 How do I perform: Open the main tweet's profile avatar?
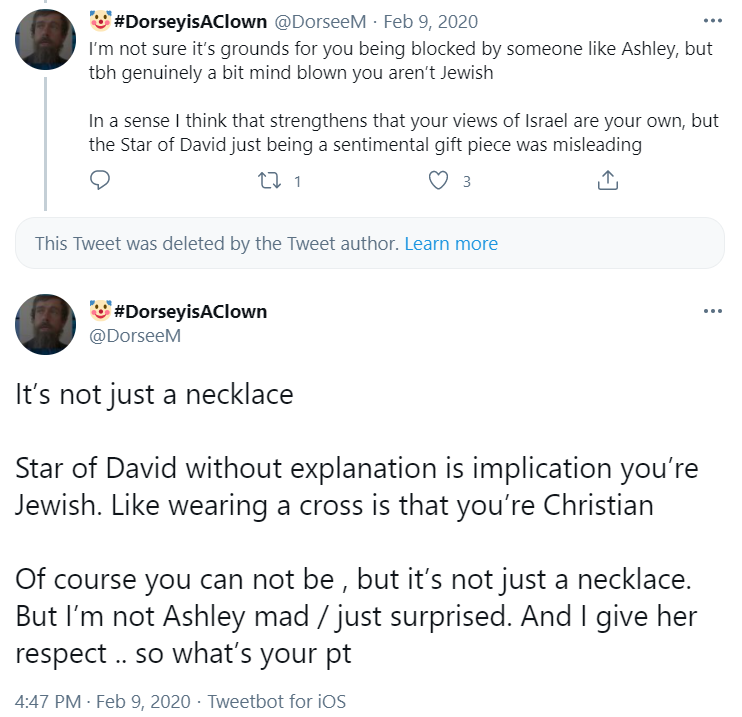point(45,324)
